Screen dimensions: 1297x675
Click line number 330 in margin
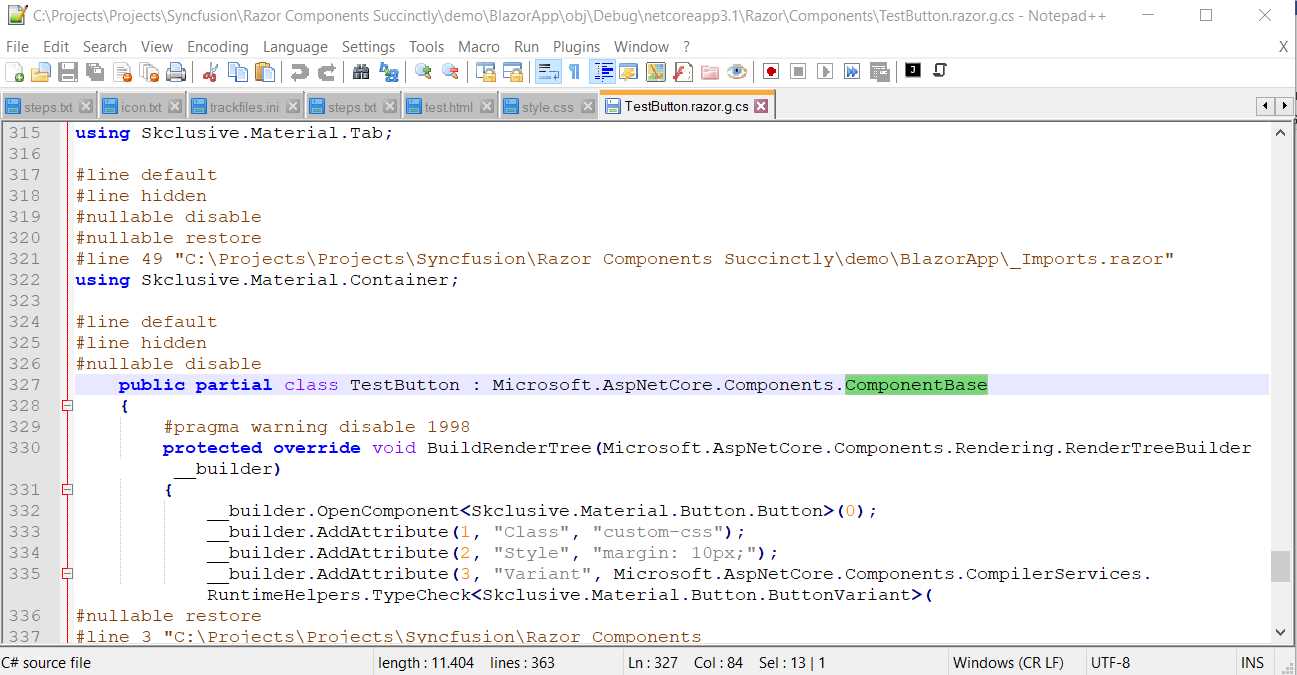click(24, 448)
